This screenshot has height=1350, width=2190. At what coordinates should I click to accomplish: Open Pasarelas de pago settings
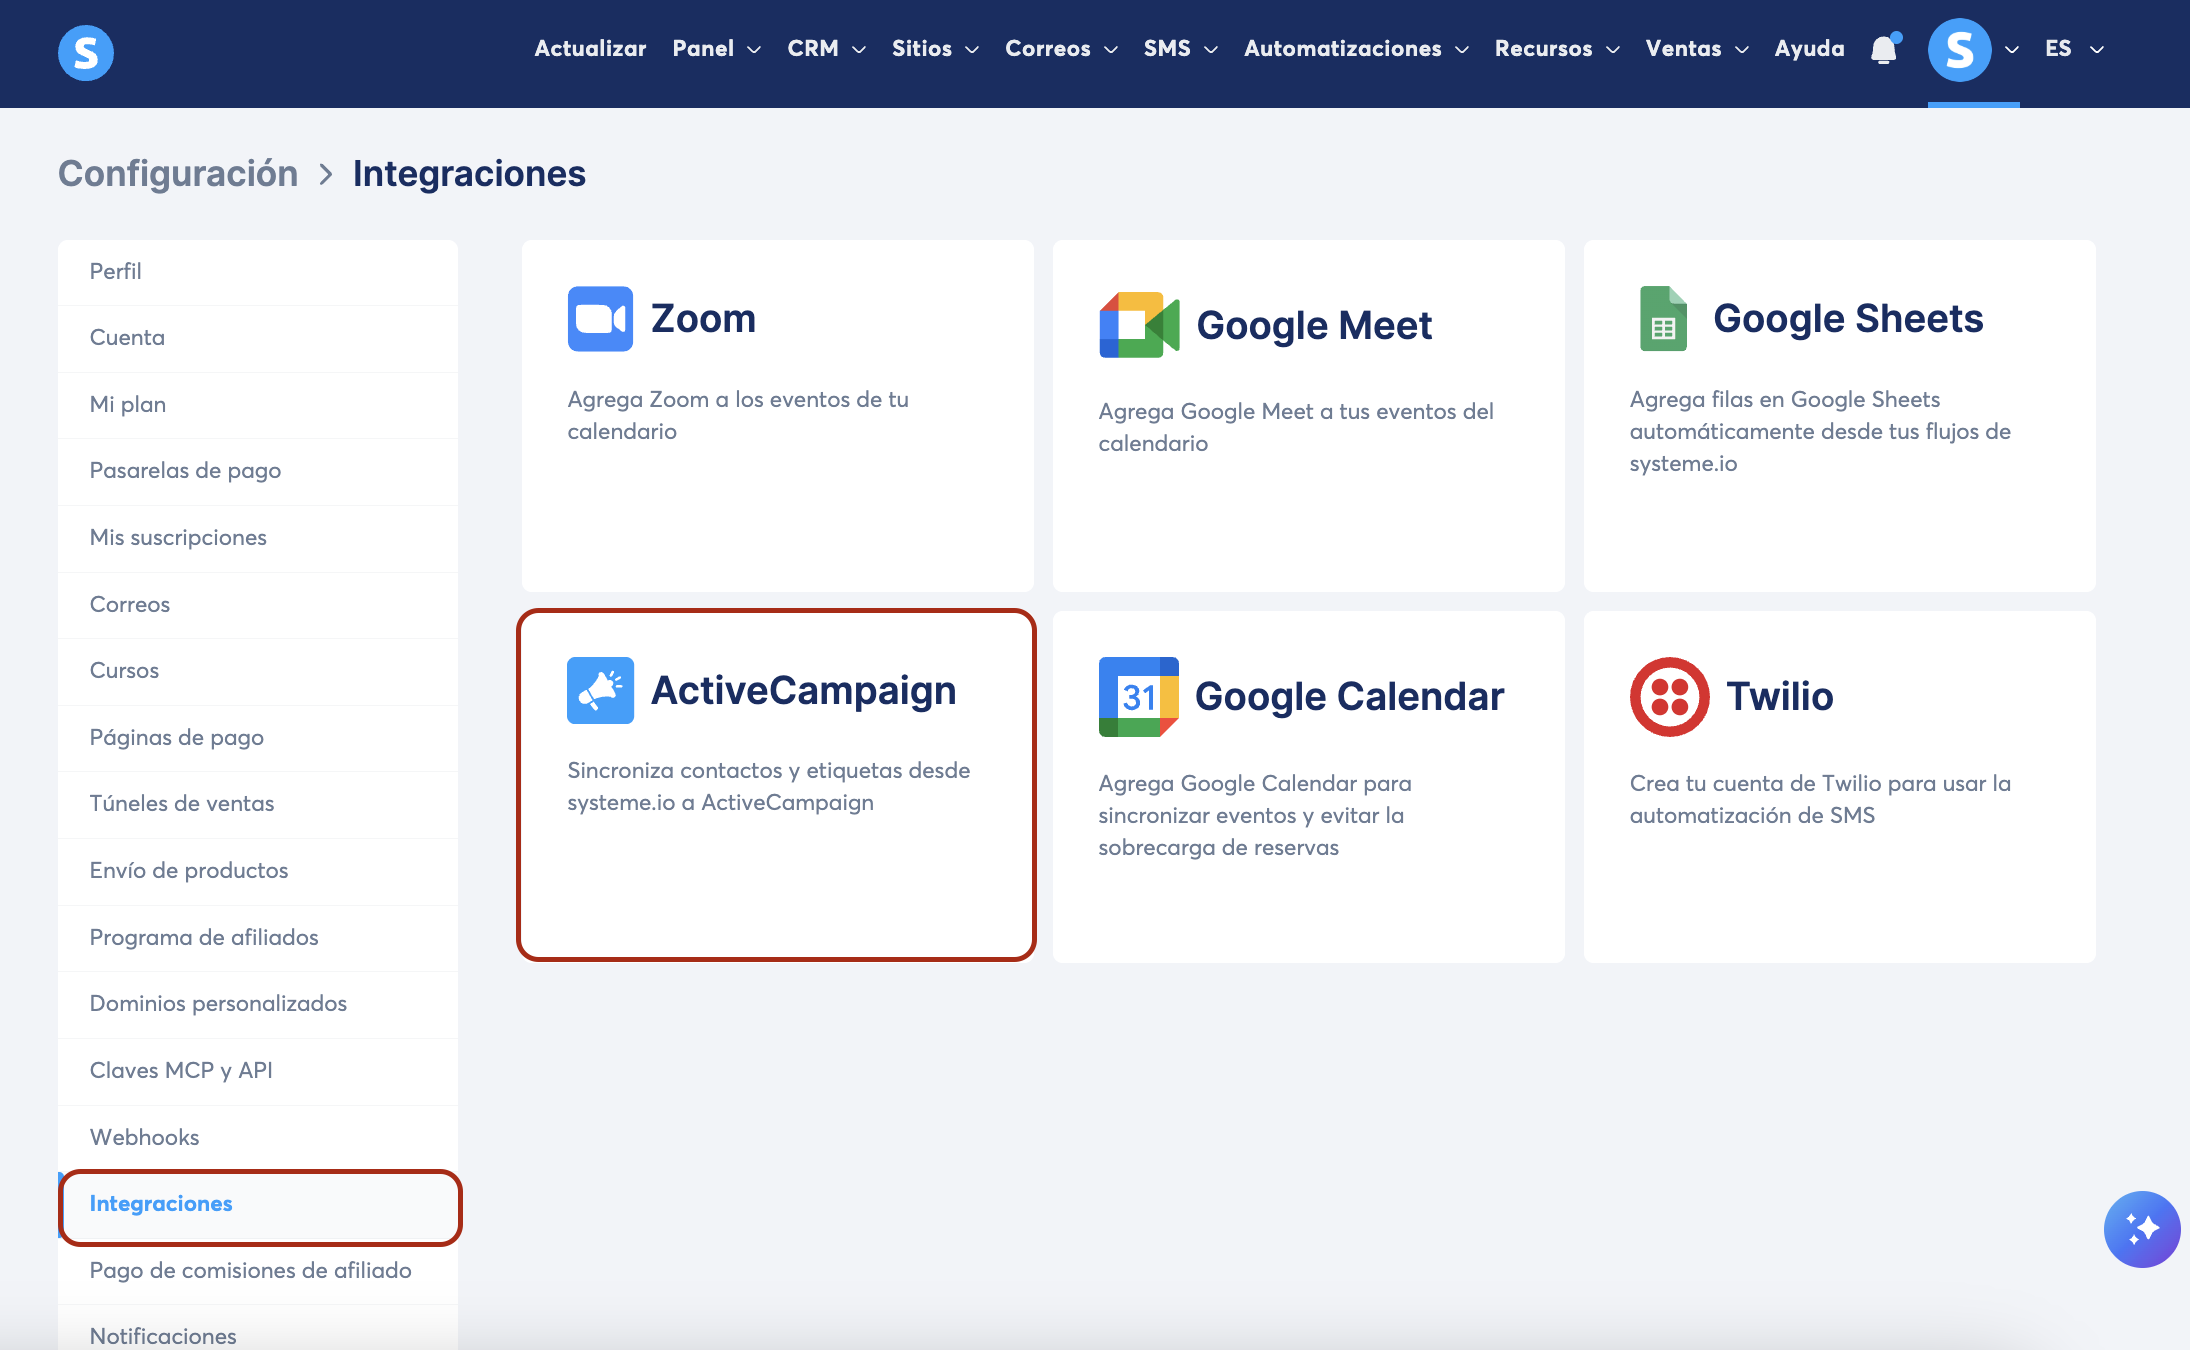[258, 471]
